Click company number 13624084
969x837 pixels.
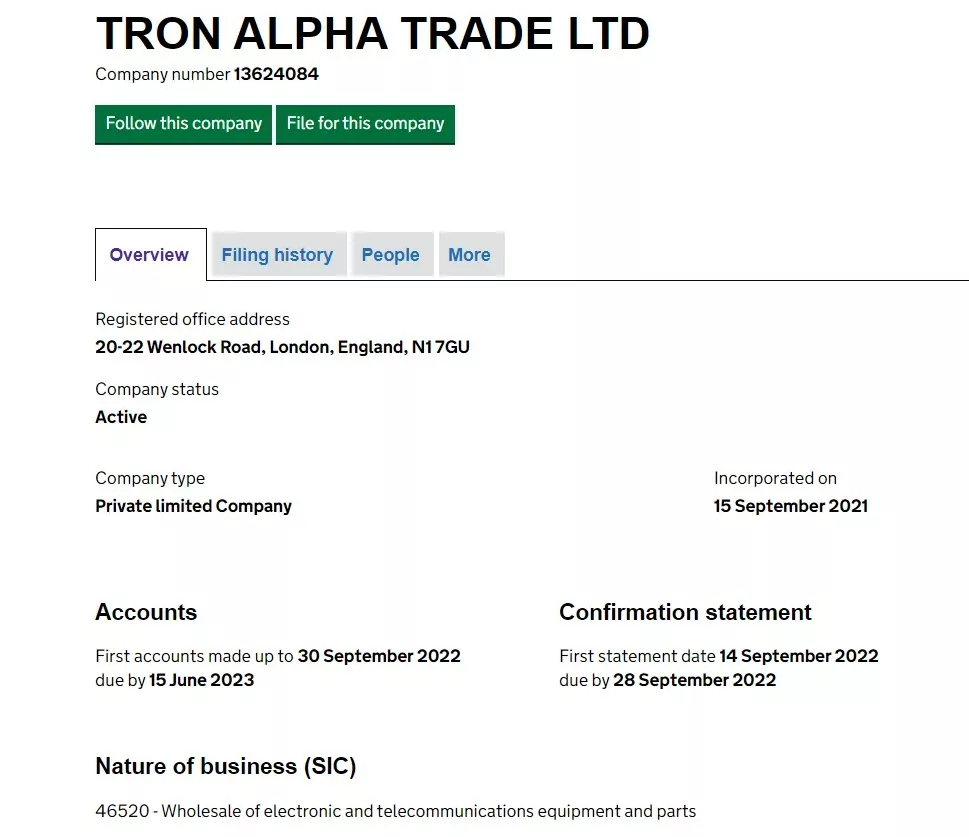click(276, 74)
